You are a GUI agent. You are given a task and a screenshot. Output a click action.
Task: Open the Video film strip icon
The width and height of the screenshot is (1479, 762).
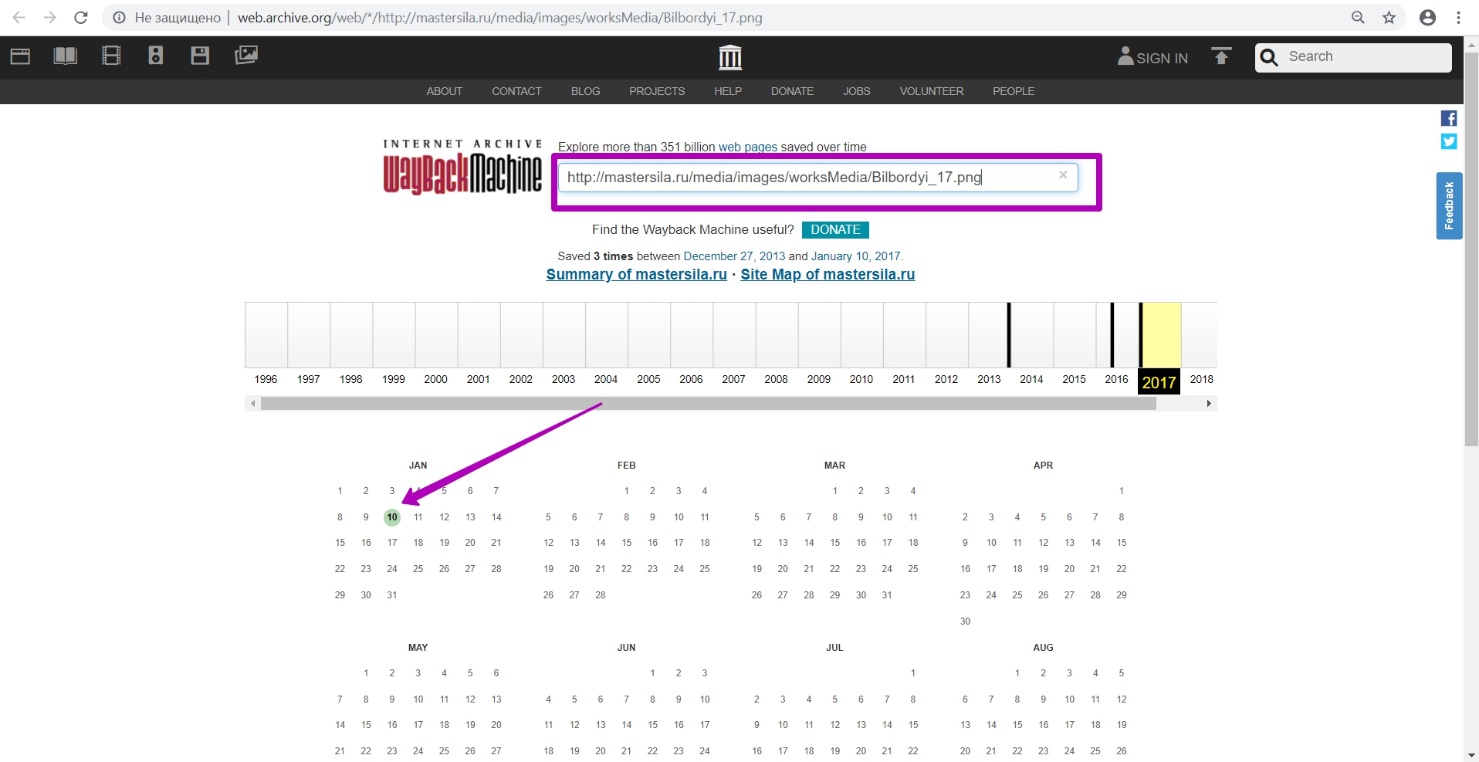111,56
